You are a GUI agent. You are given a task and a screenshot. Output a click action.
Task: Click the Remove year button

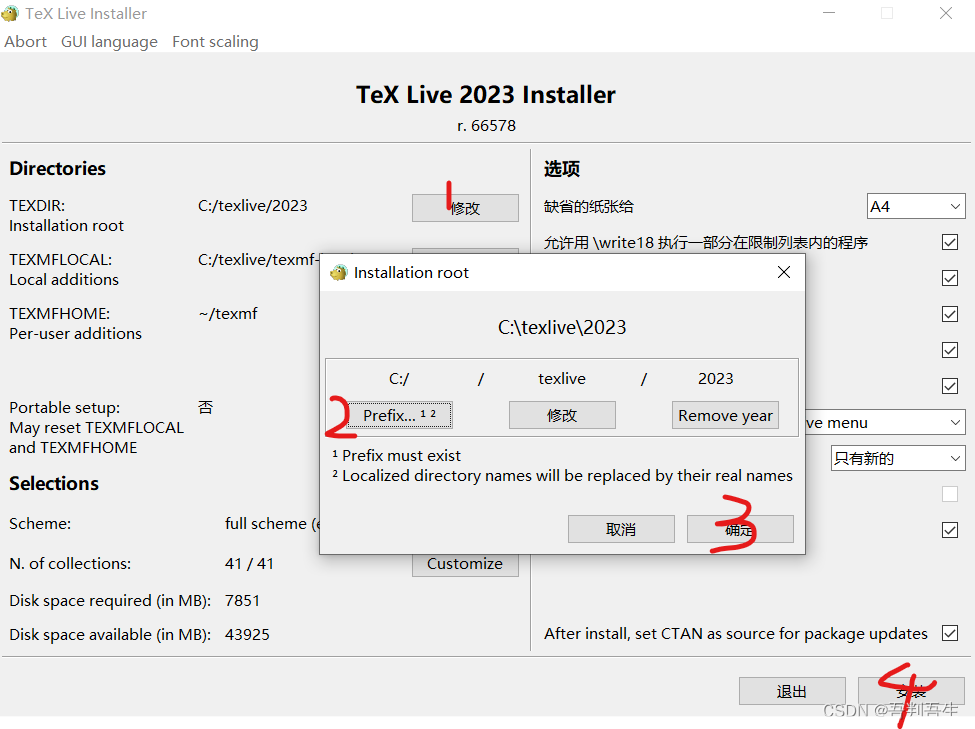point(725,415)
